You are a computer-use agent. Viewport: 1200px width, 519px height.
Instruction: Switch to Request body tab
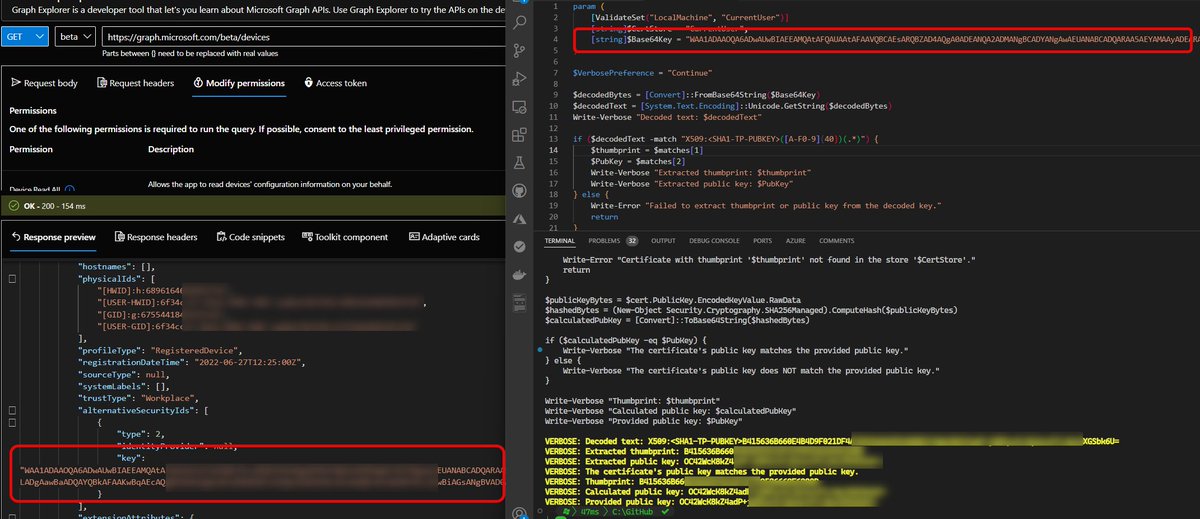[44, 83]
